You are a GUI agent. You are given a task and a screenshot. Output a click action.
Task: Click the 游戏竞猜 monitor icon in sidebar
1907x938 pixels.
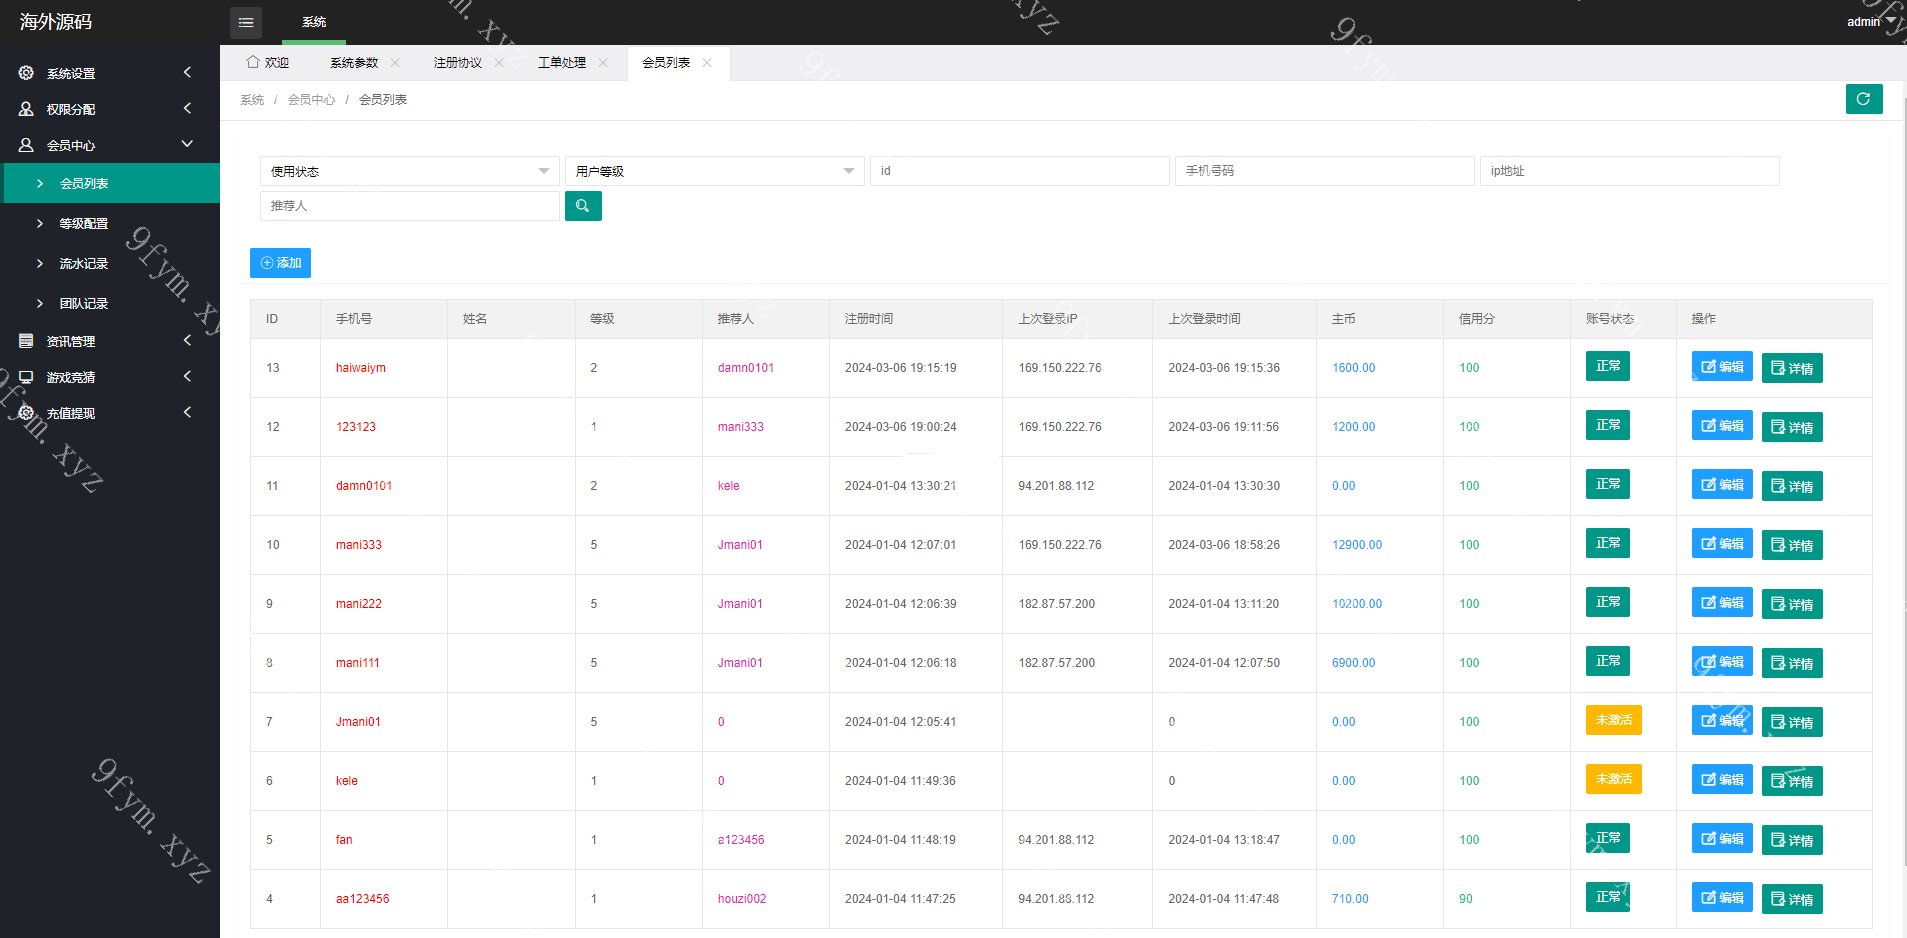coord(26,377)
